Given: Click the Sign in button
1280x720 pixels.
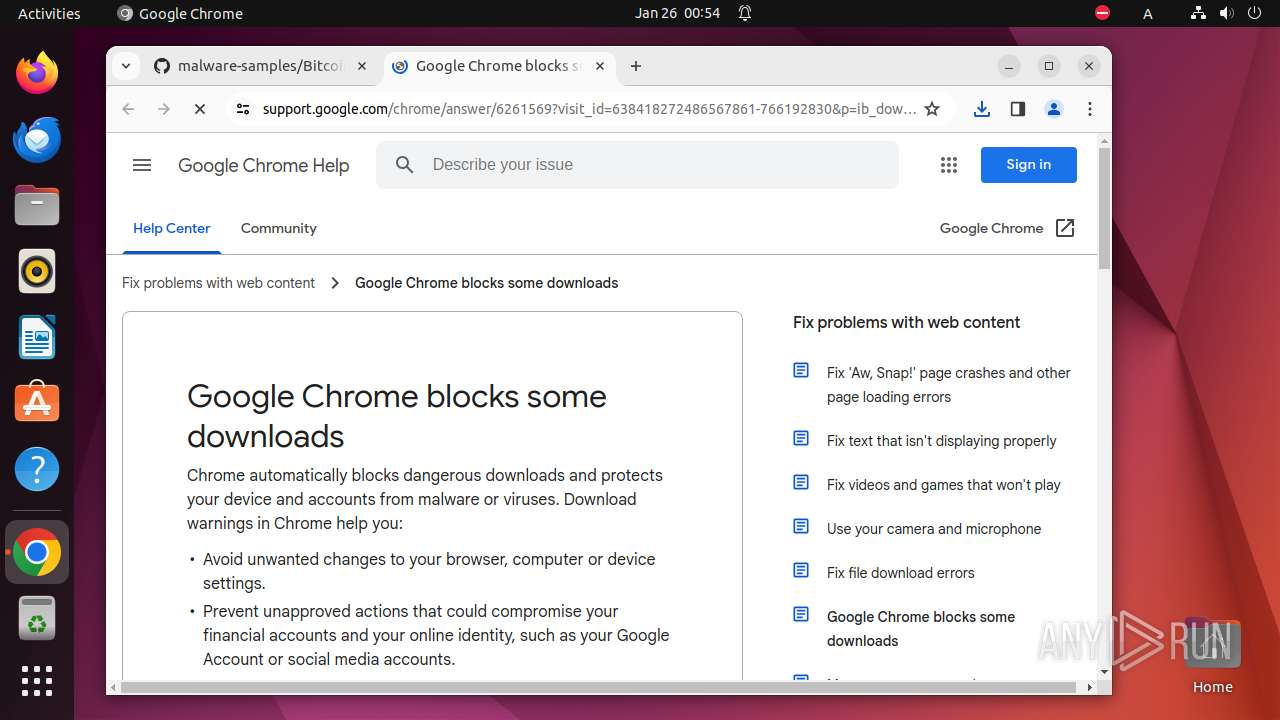Looking at the screenshot, I should coord(1028,165).
